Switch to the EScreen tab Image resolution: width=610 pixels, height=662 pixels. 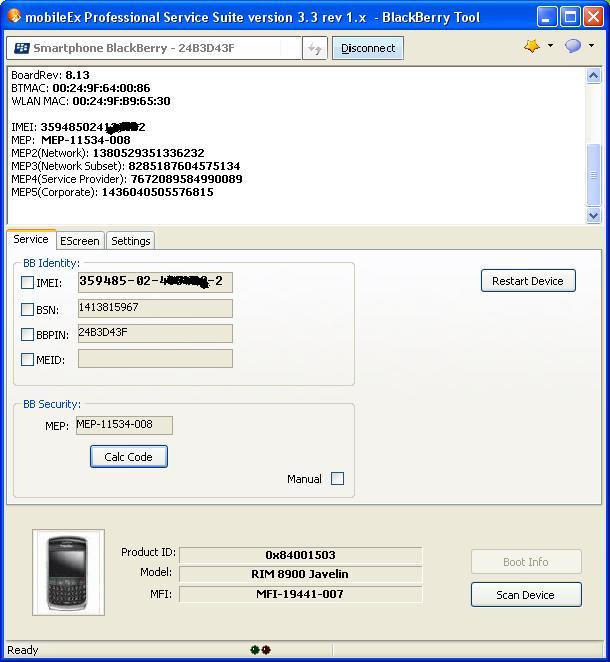(x=80, y=241)
